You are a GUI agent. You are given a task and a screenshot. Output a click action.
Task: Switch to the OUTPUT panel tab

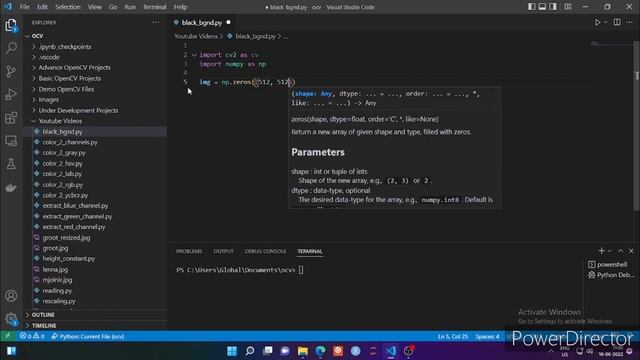[x=223, y=251]
